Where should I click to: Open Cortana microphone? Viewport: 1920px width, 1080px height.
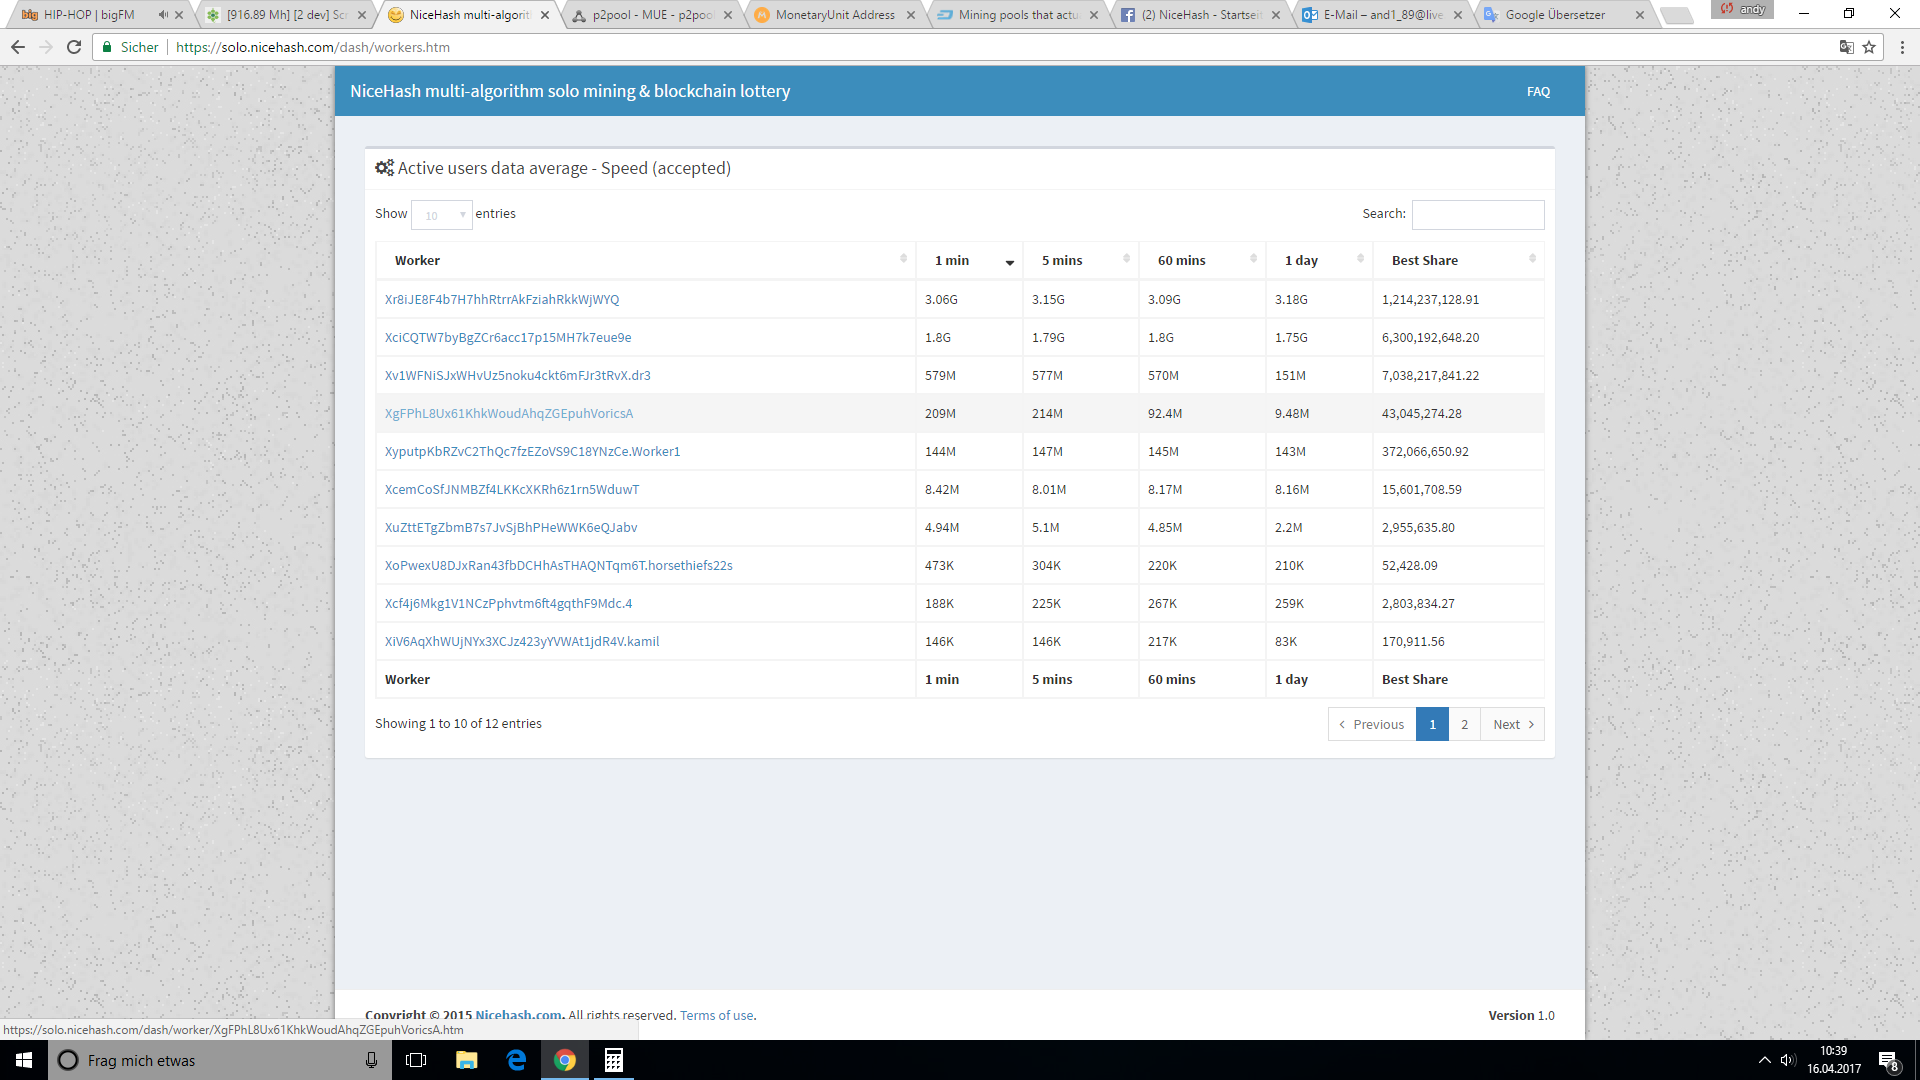coord(371,1060)
